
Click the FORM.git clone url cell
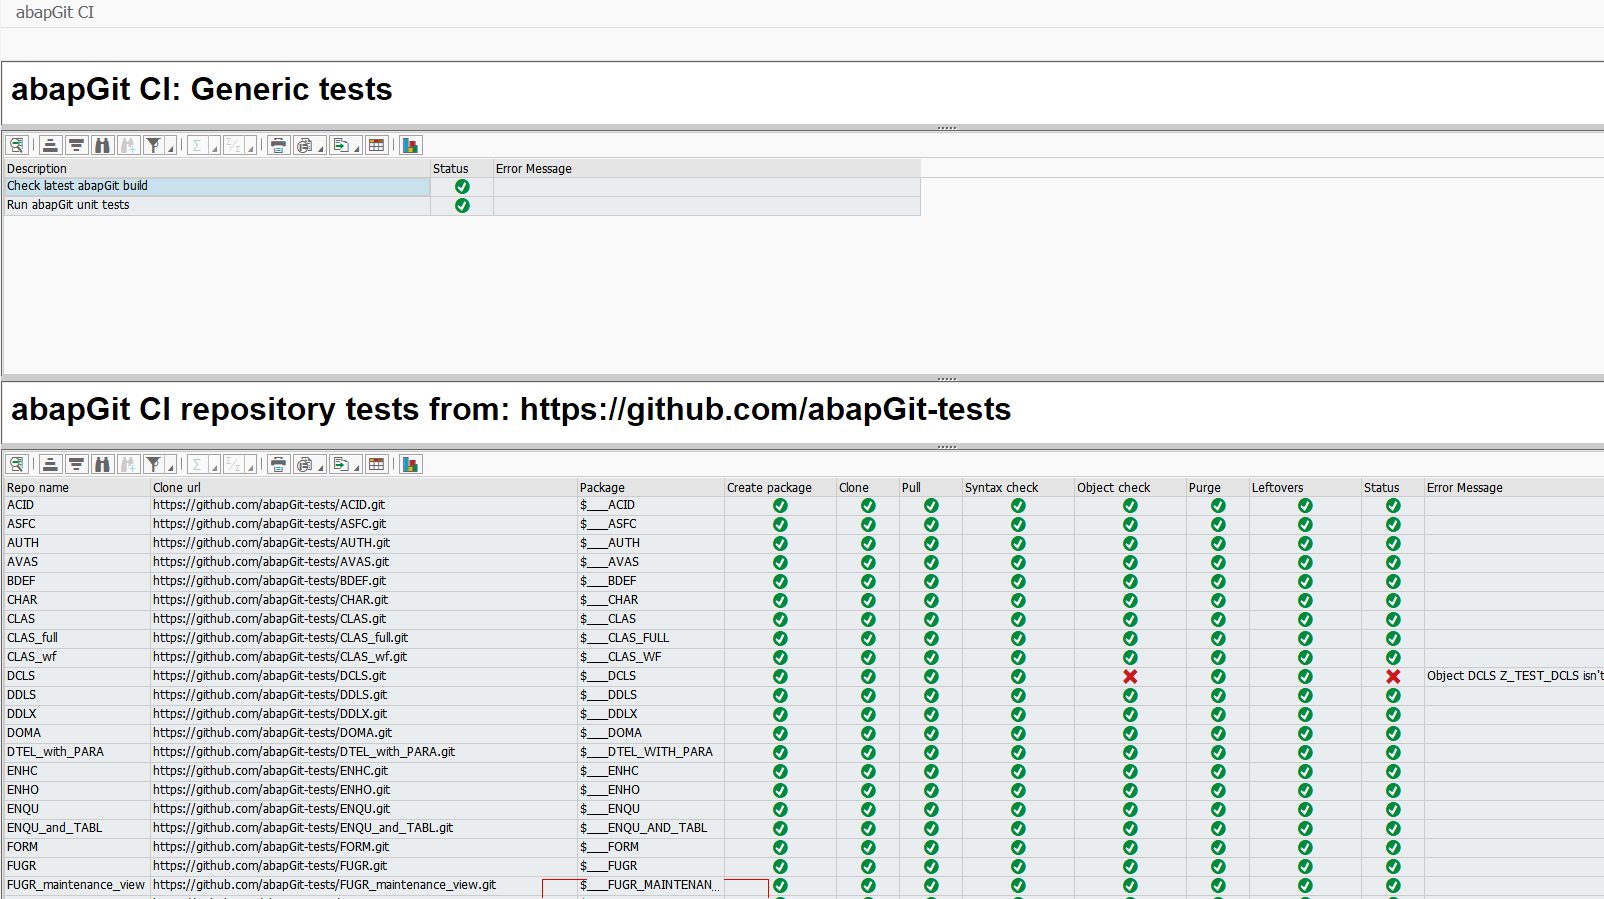364,848
